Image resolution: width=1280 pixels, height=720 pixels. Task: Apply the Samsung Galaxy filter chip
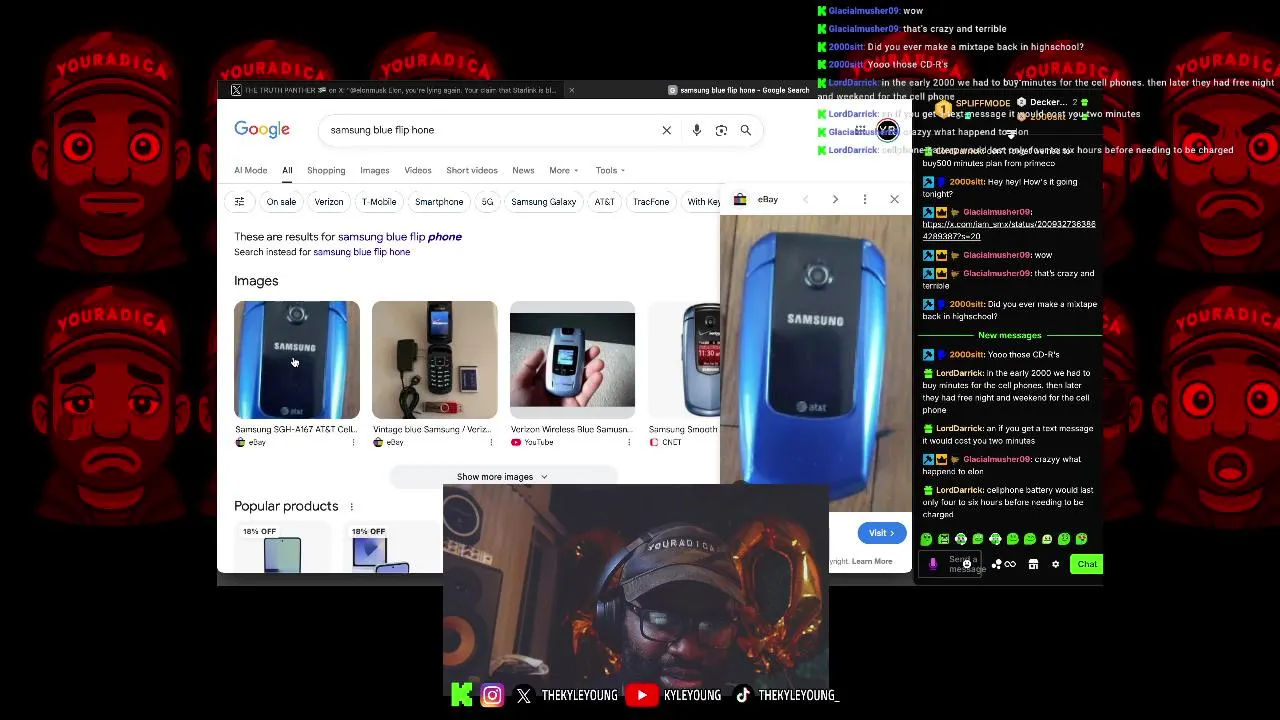[x=544, y=202]
